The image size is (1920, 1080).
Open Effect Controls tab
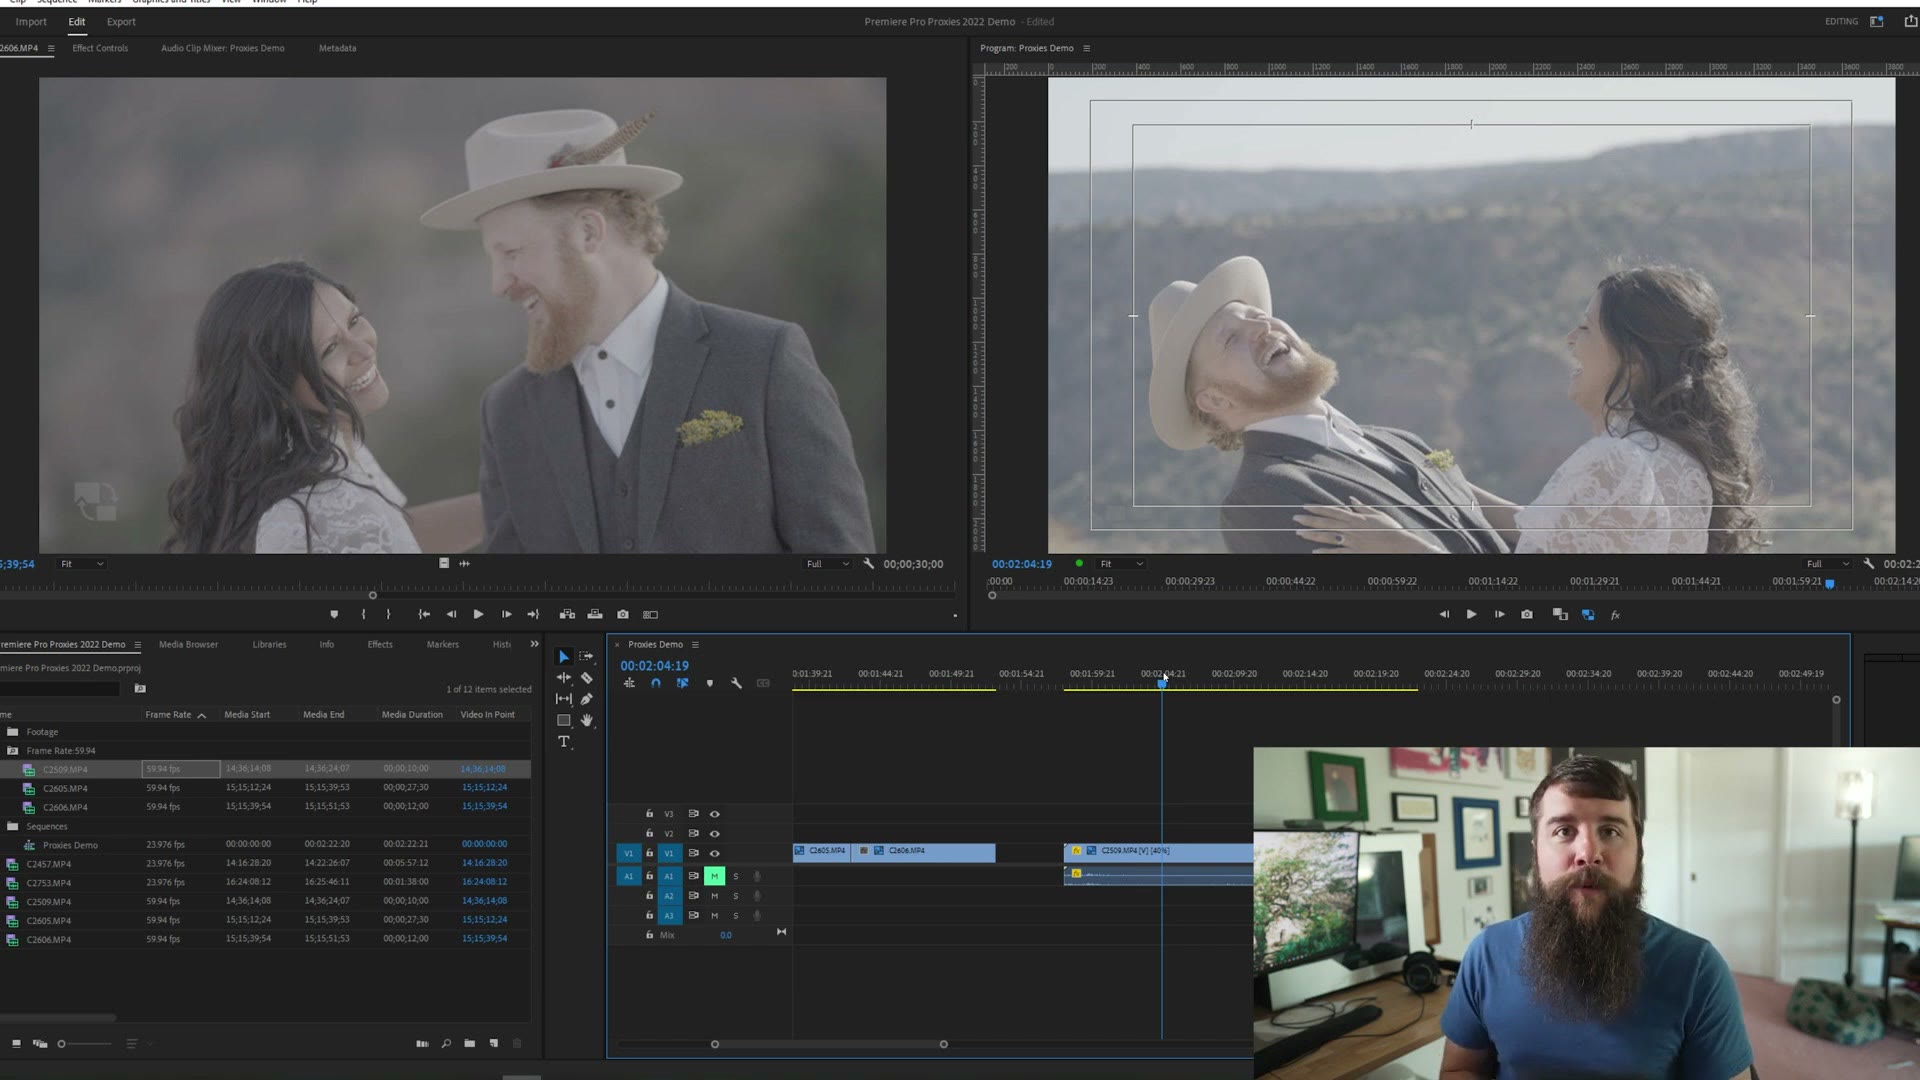coord(100,48)
